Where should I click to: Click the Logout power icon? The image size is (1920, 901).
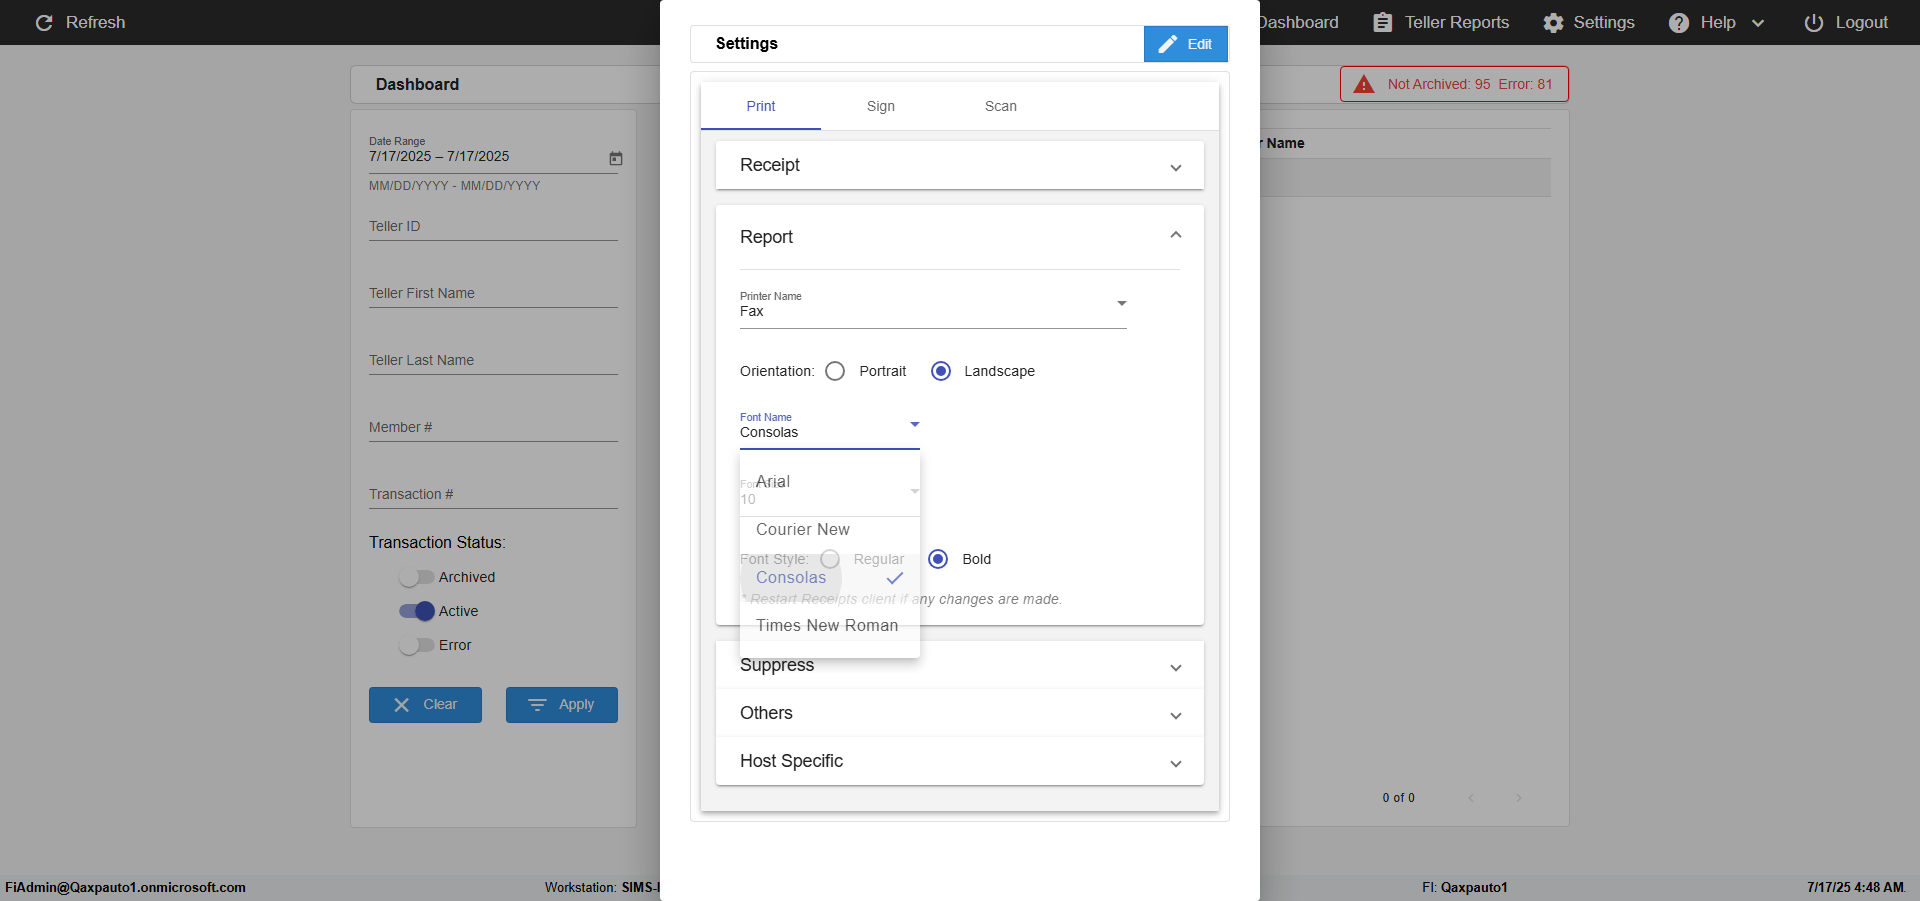1814,22
